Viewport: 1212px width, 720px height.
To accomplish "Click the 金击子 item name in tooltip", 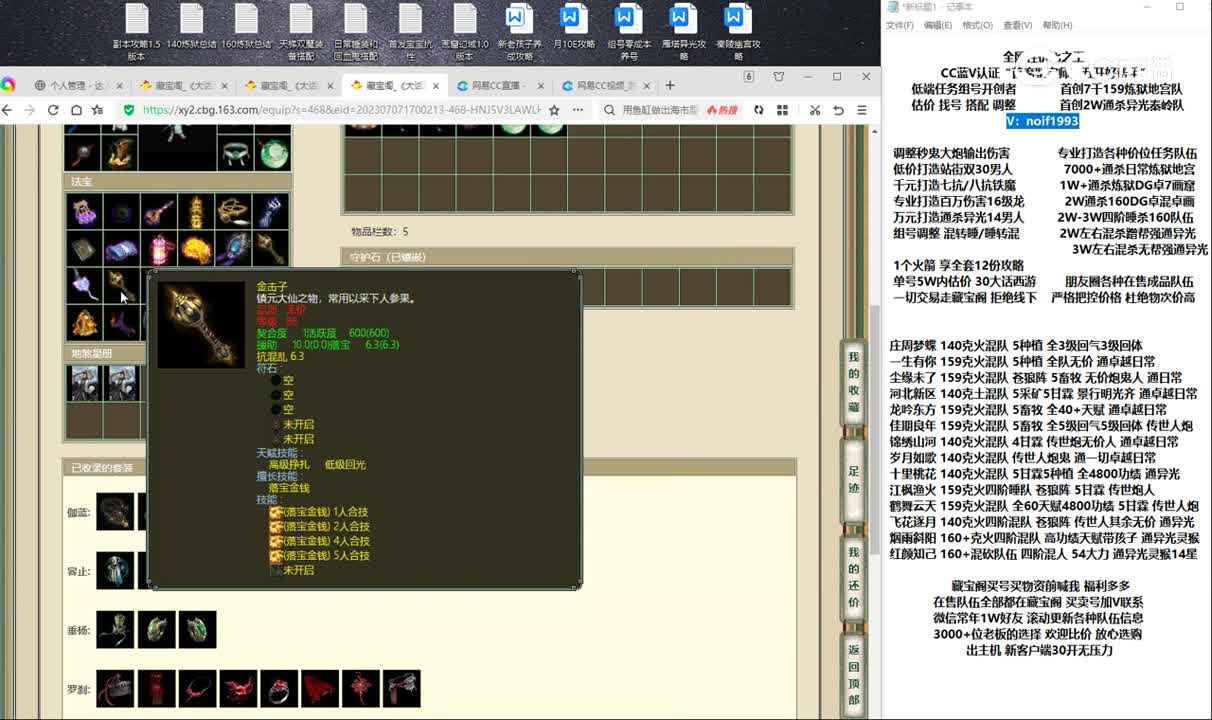I will 273,287.
